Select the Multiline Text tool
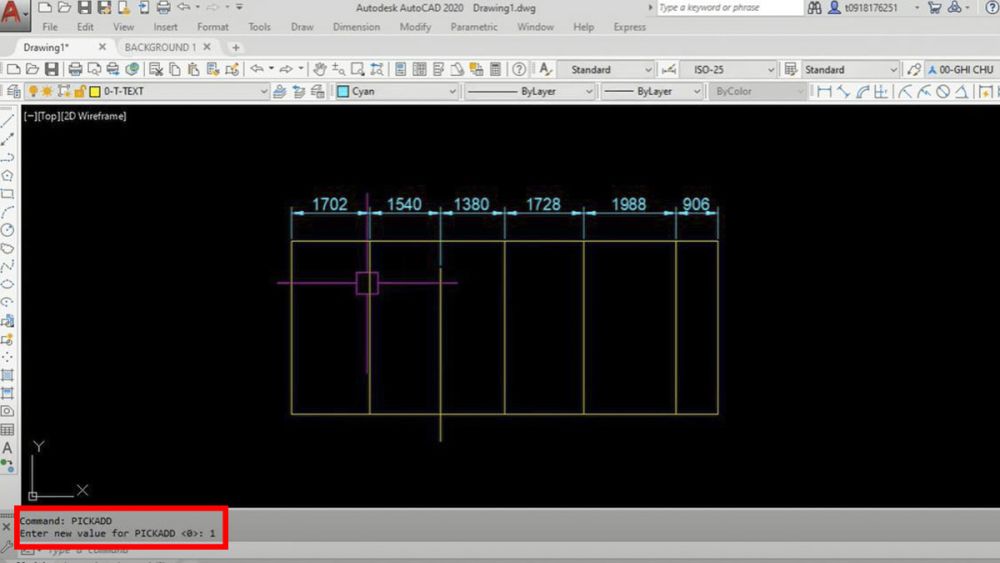1000x563 pixels. pos(8,448)
